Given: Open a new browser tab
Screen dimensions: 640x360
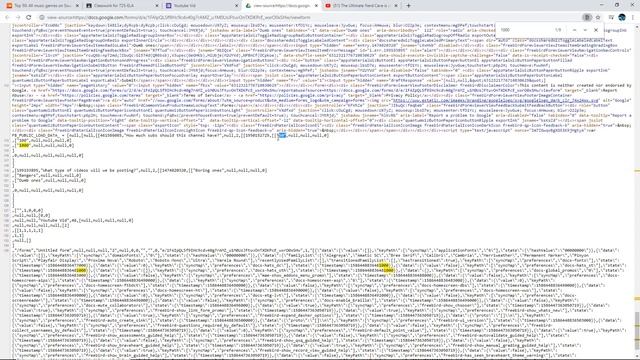Looking at the screenshot, I should 408,6.
